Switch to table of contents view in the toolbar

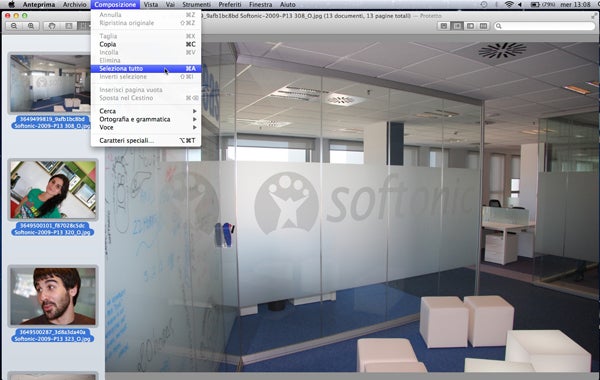[470, 26]
